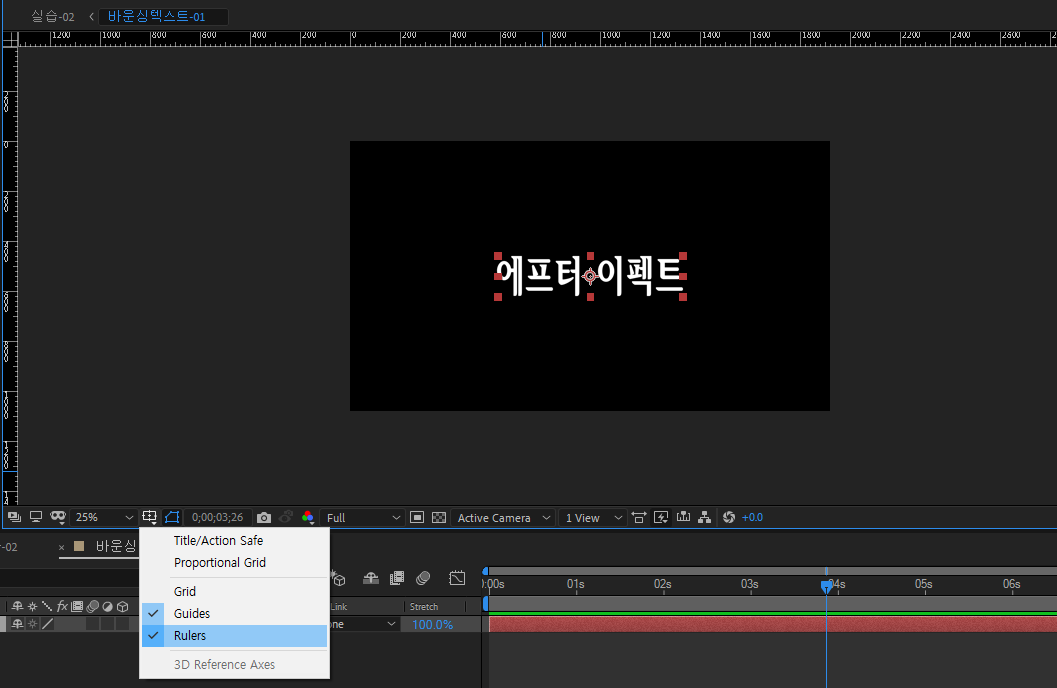This screenshot has height=688, width=1057.
Task: Click the +0.0 exposure value
Action: coord(752,518)
